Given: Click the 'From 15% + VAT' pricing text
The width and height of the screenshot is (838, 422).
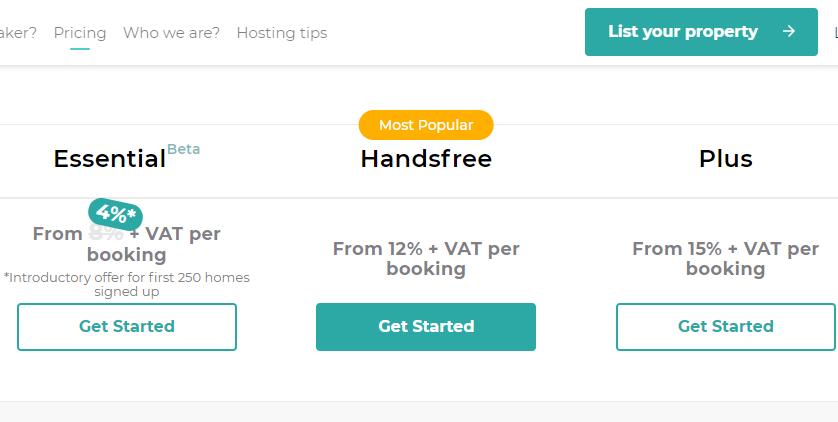Looking at the screenshot, I should point(725,259).
